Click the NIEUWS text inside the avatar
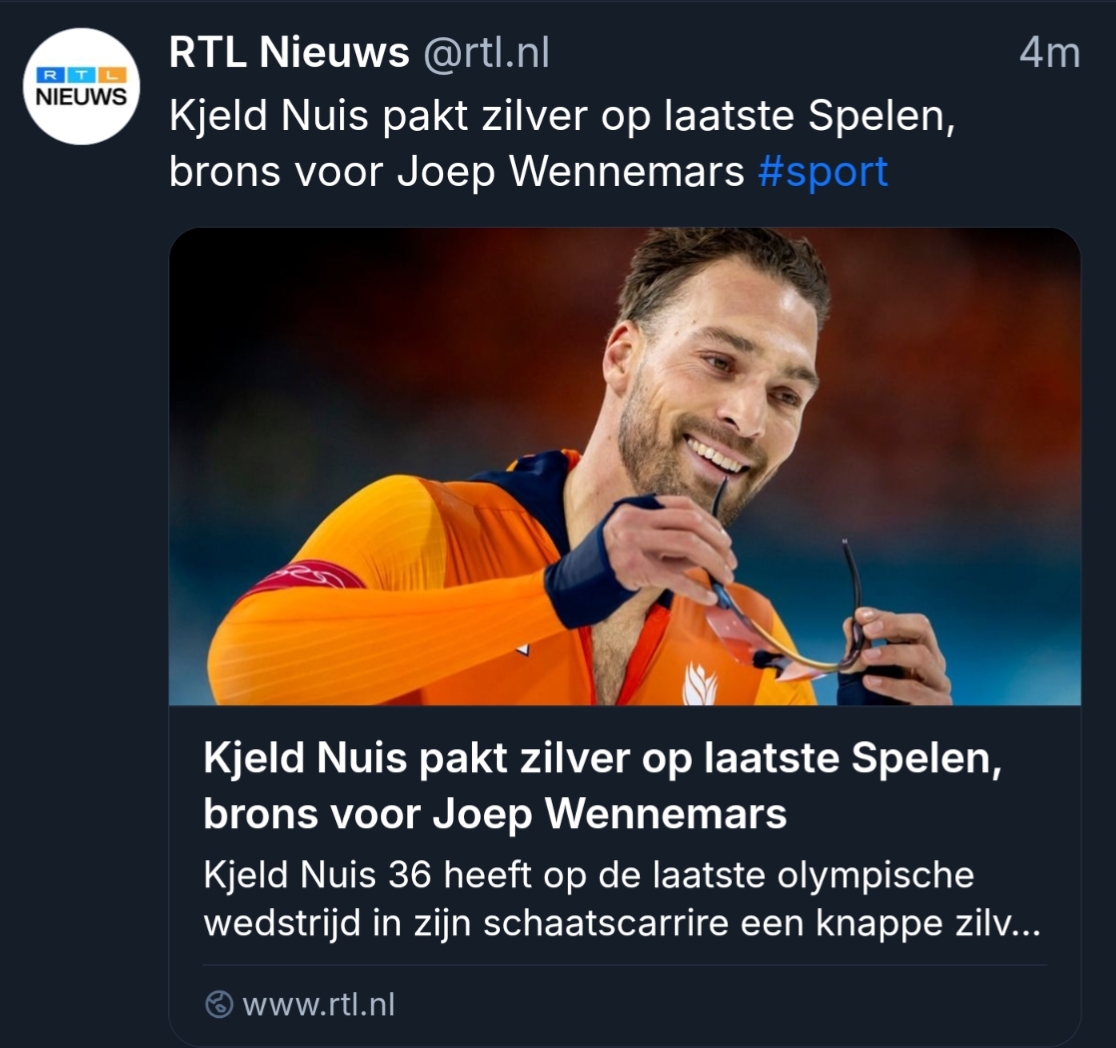1116x1048 pixels. (82, 98)
